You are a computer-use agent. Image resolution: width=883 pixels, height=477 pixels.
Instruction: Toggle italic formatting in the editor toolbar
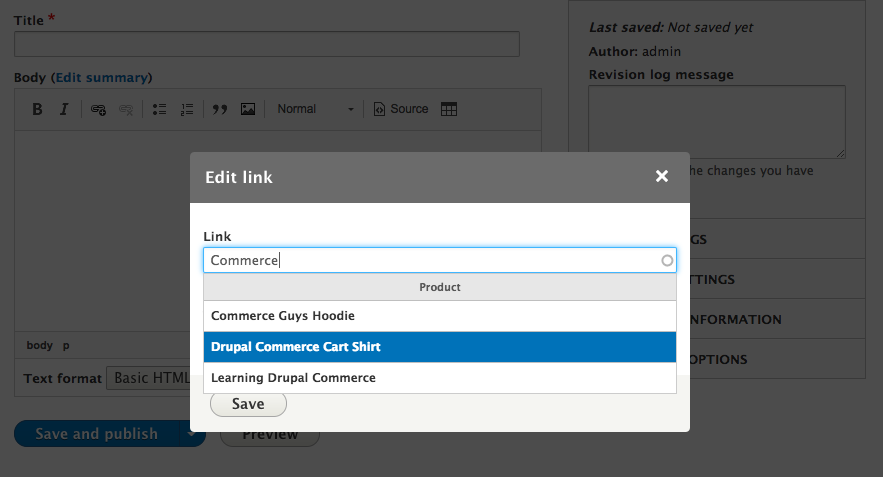pyautogui.click(x=64, y=109)
